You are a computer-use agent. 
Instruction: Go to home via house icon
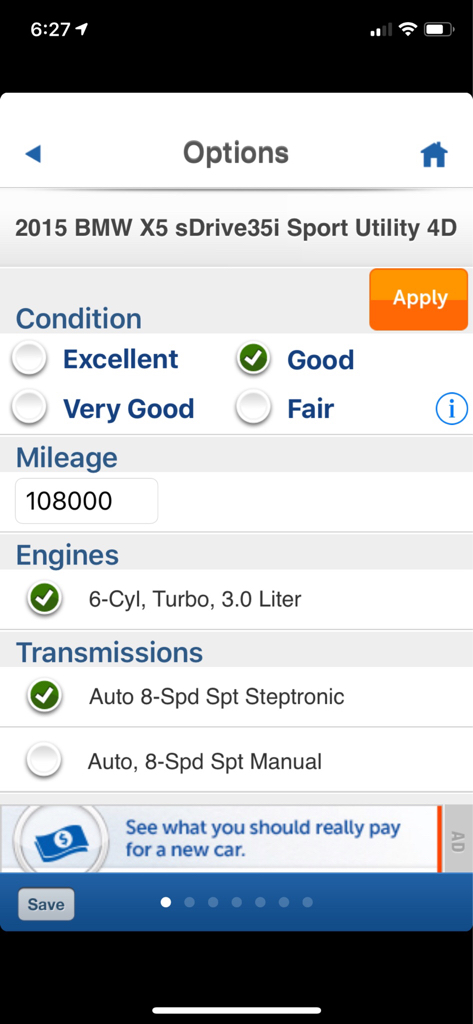coord(434,155)
